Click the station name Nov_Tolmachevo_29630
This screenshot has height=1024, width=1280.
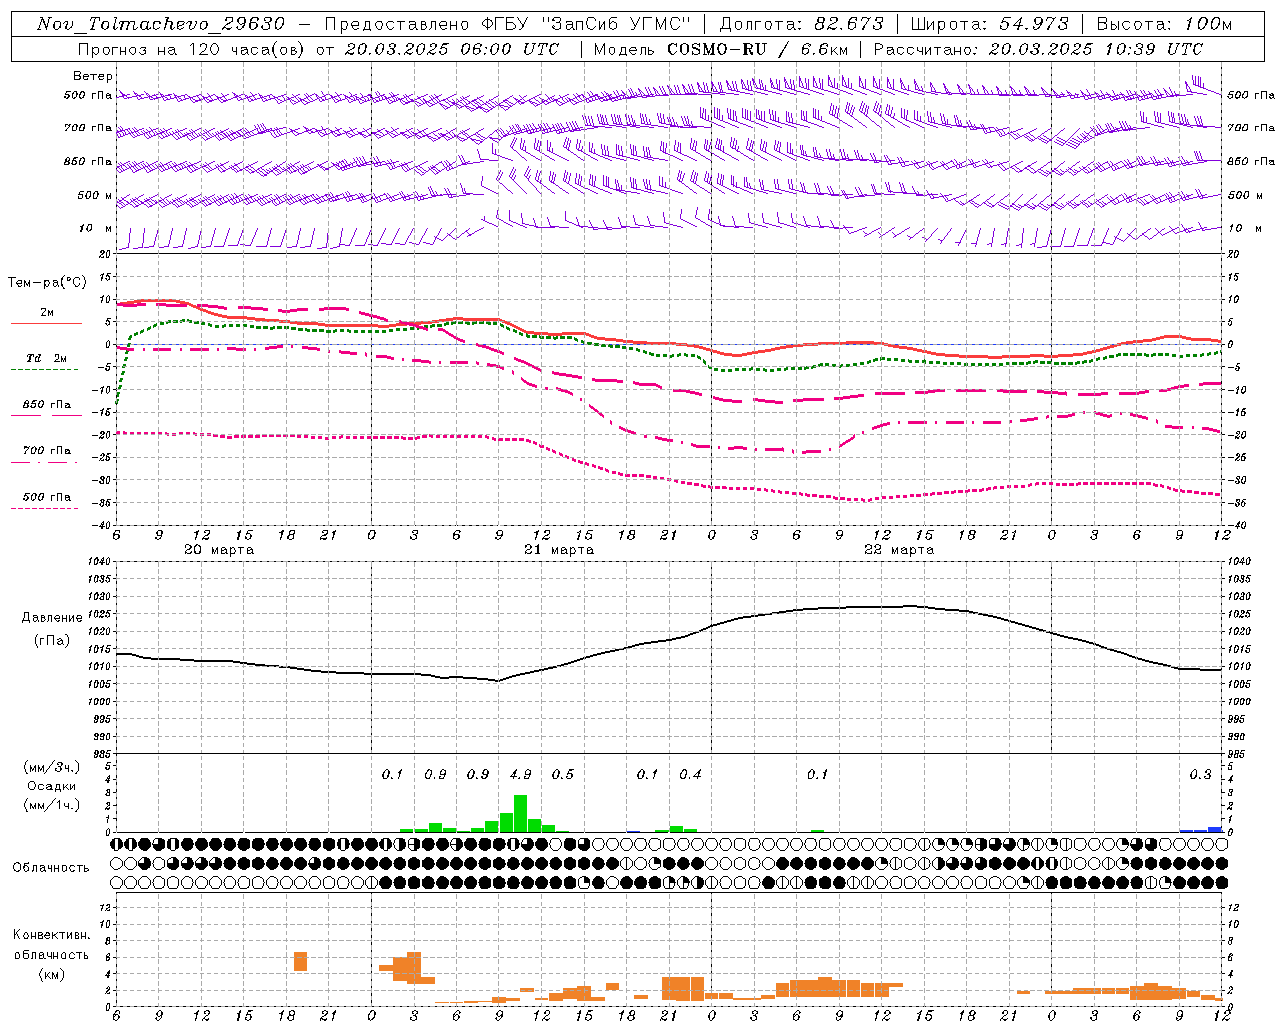point(160,24)
